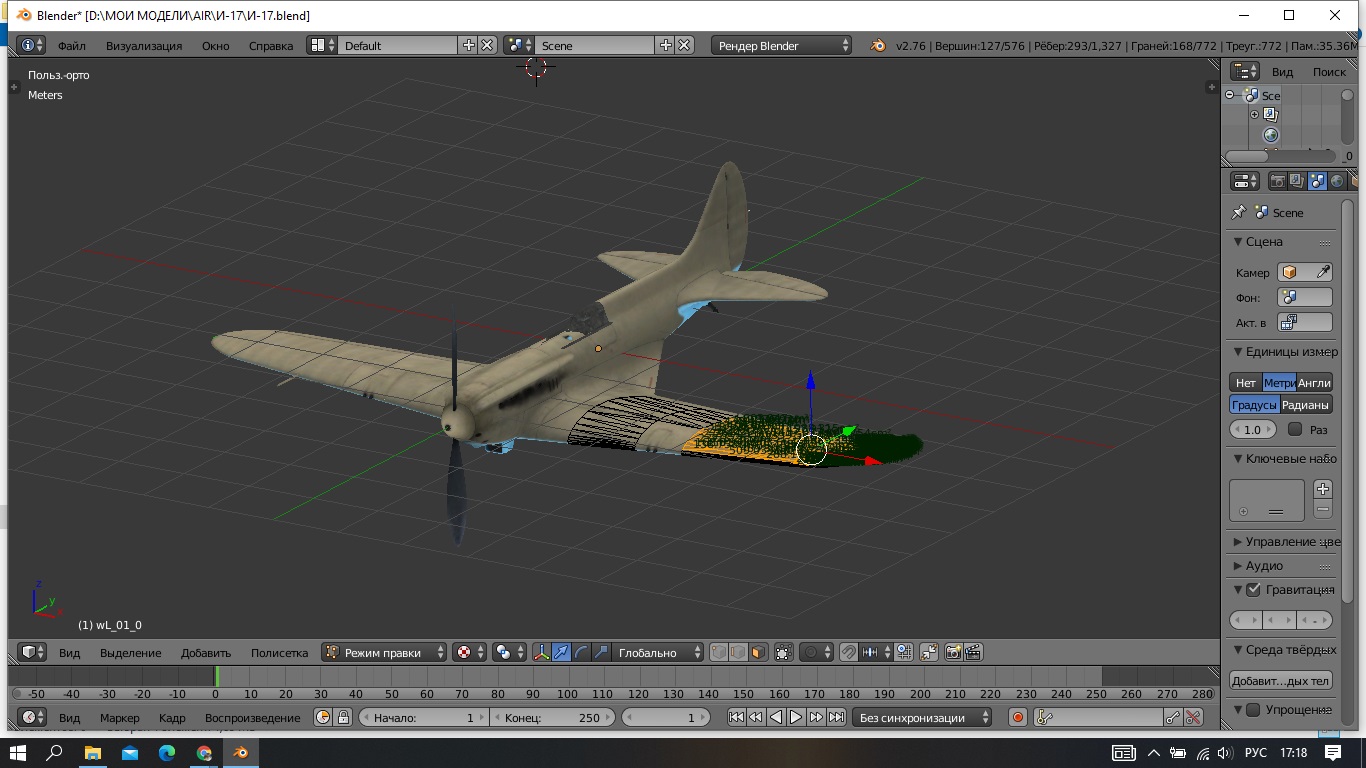Toggle limit selection to visible icon

point(783,653)
